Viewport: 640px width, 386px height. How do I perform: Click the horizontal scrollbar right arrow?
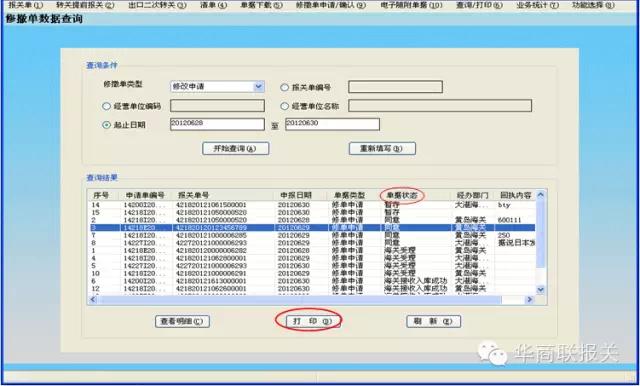(x=529, y=299)
